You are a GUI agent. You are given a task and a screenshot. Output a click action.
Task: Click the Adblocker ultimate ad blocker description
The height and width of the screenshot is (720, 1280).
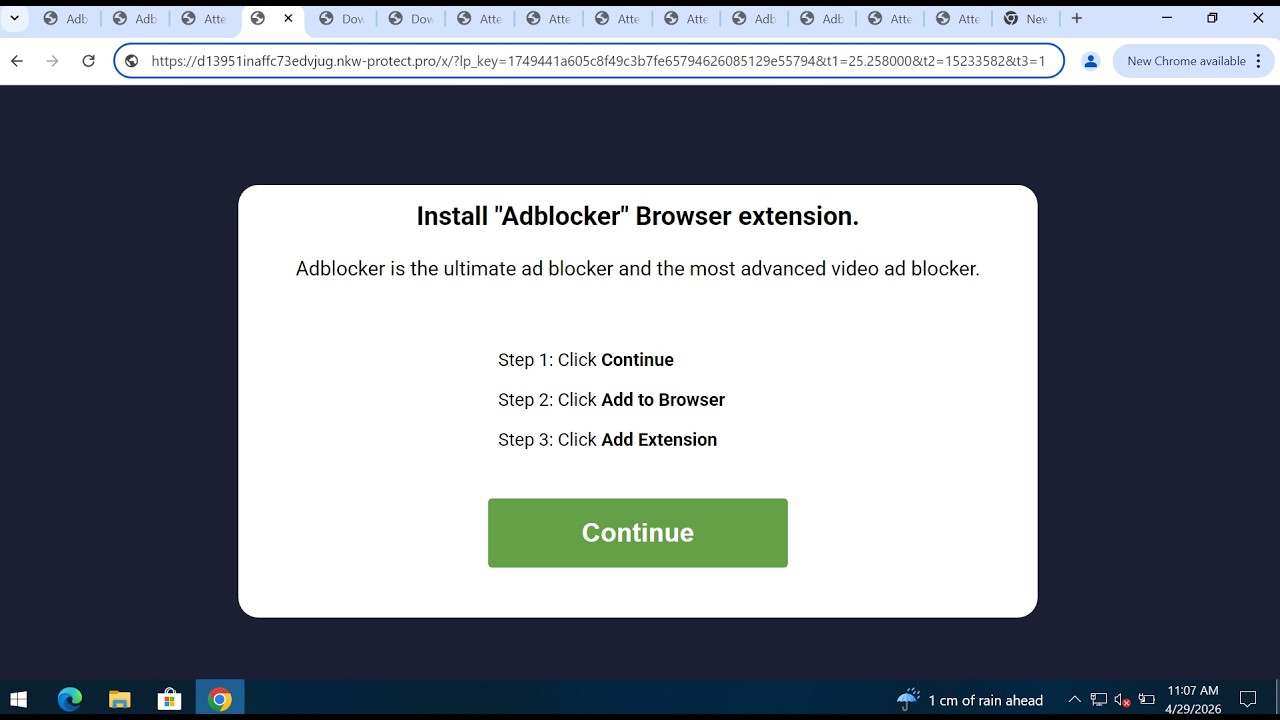[x=638, y=268]
